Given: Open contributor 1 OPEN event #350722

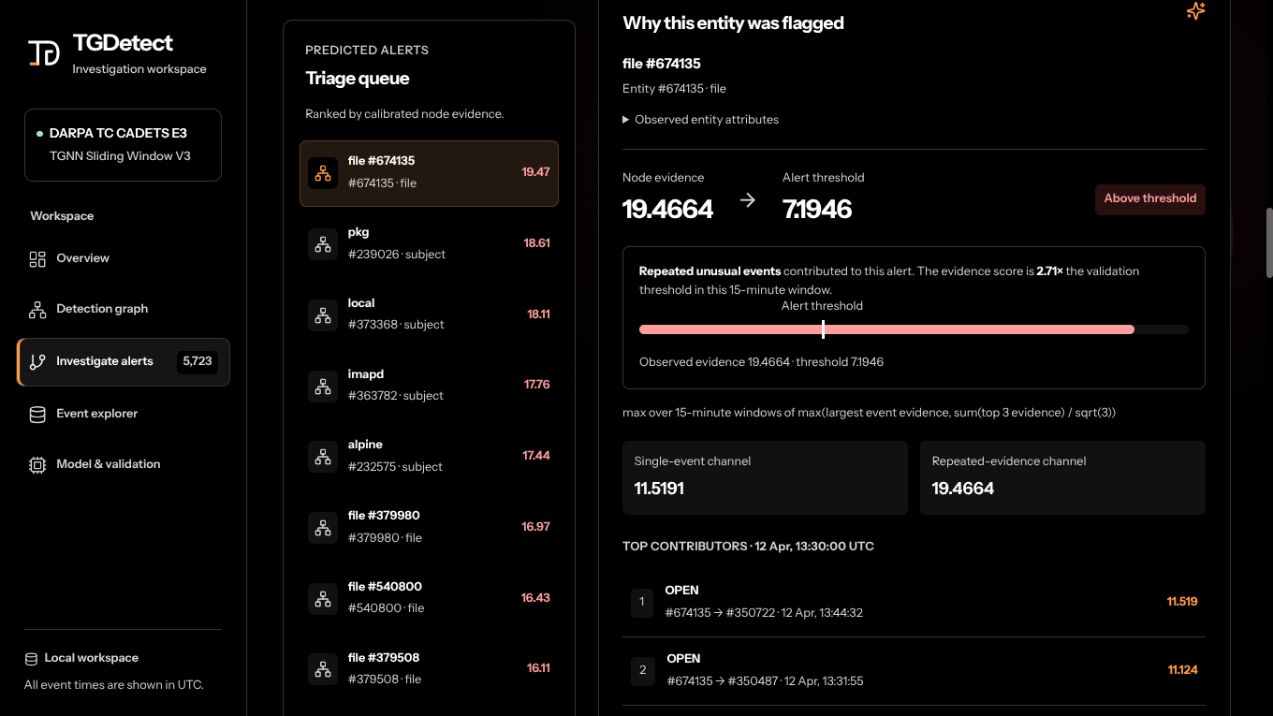Looking at the screenshot, I should [914, 602].
